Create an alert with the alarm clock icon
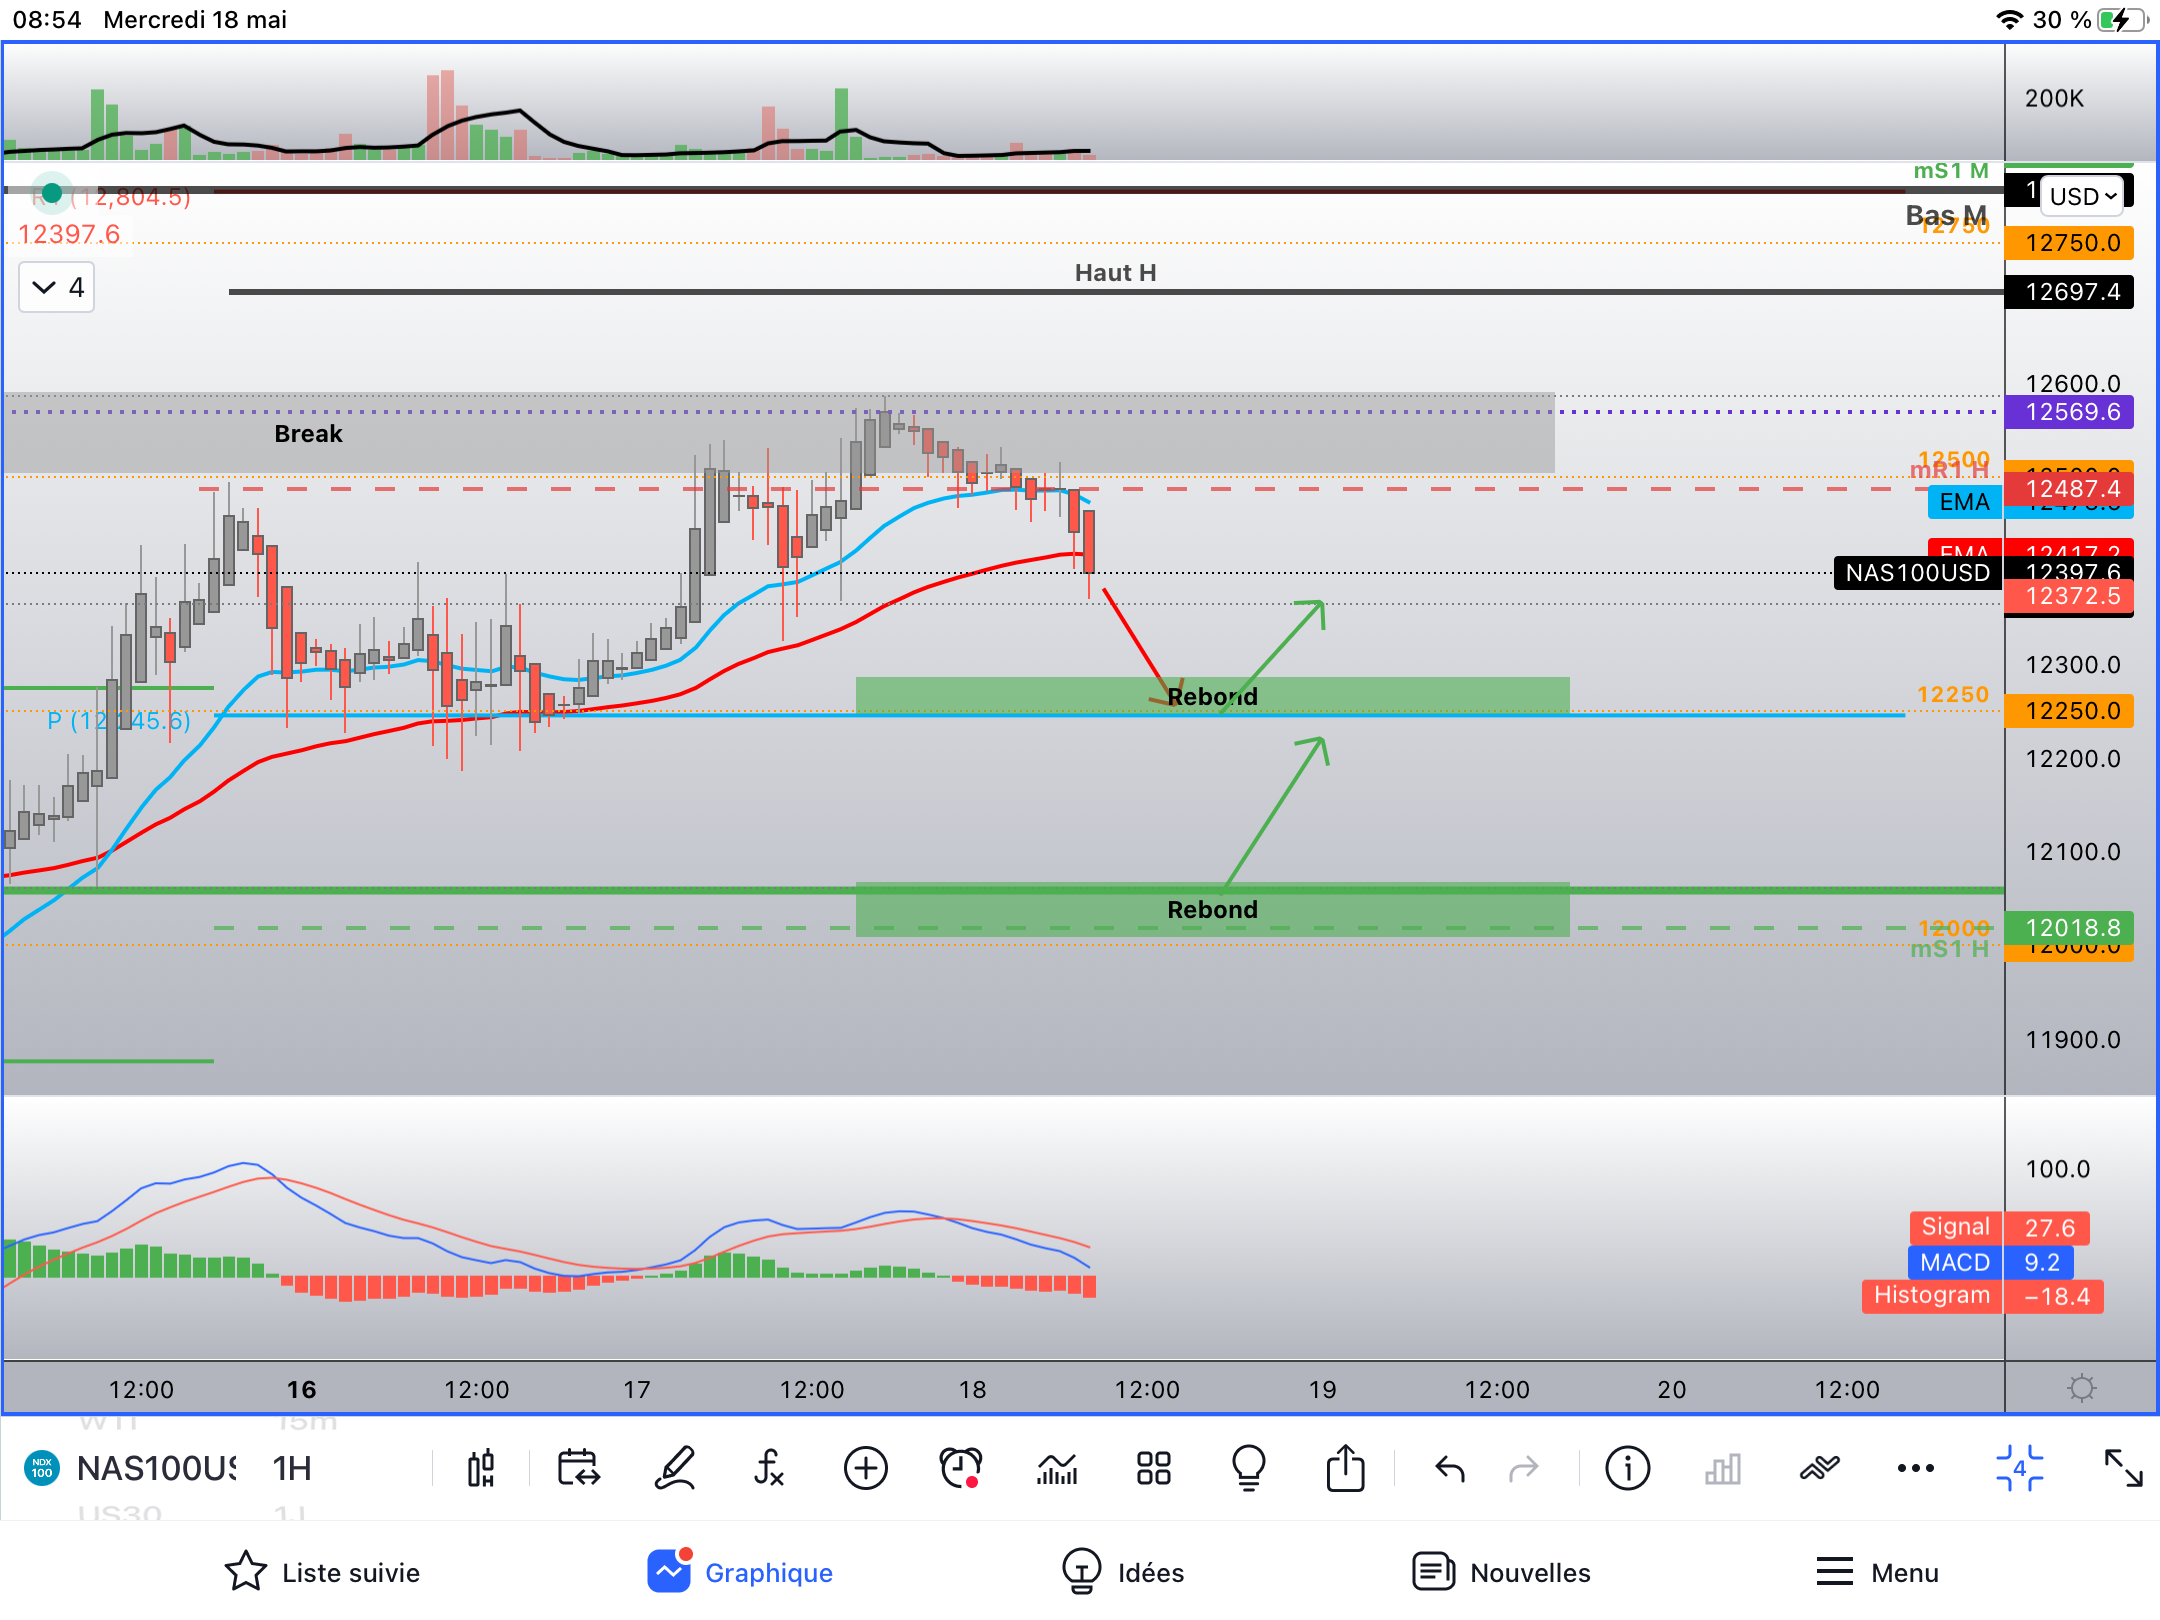Viewport: 2160px width, 1620px height. (961, 1468)
